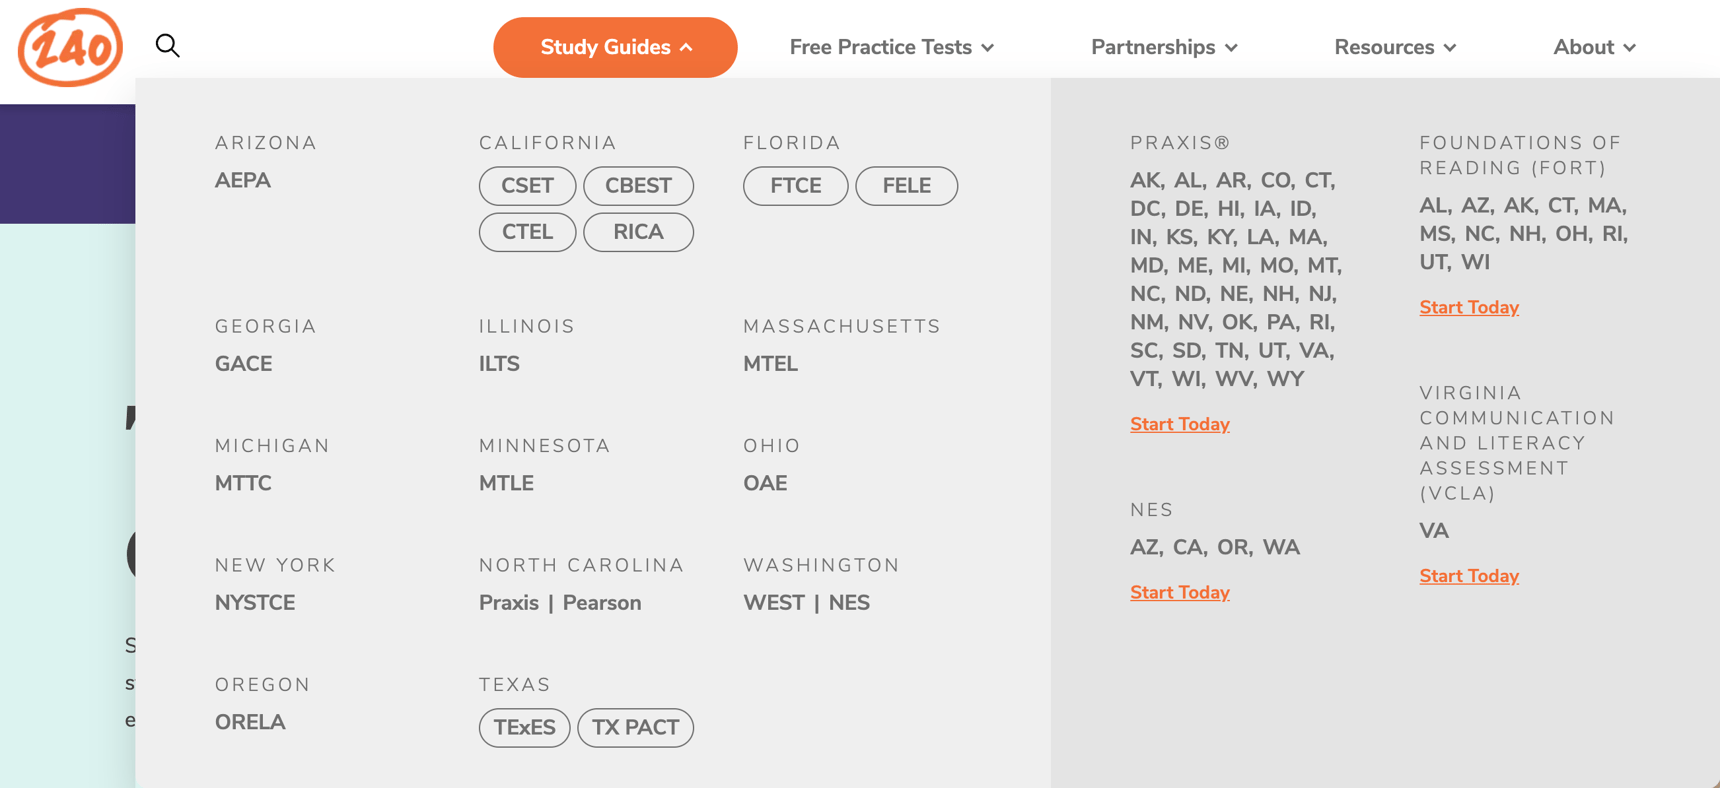Image resolution: width=1720 pixels, height=788 pixels.
Task: Click Start Today under Praxis states
Action: click(x=1180, y=424)
